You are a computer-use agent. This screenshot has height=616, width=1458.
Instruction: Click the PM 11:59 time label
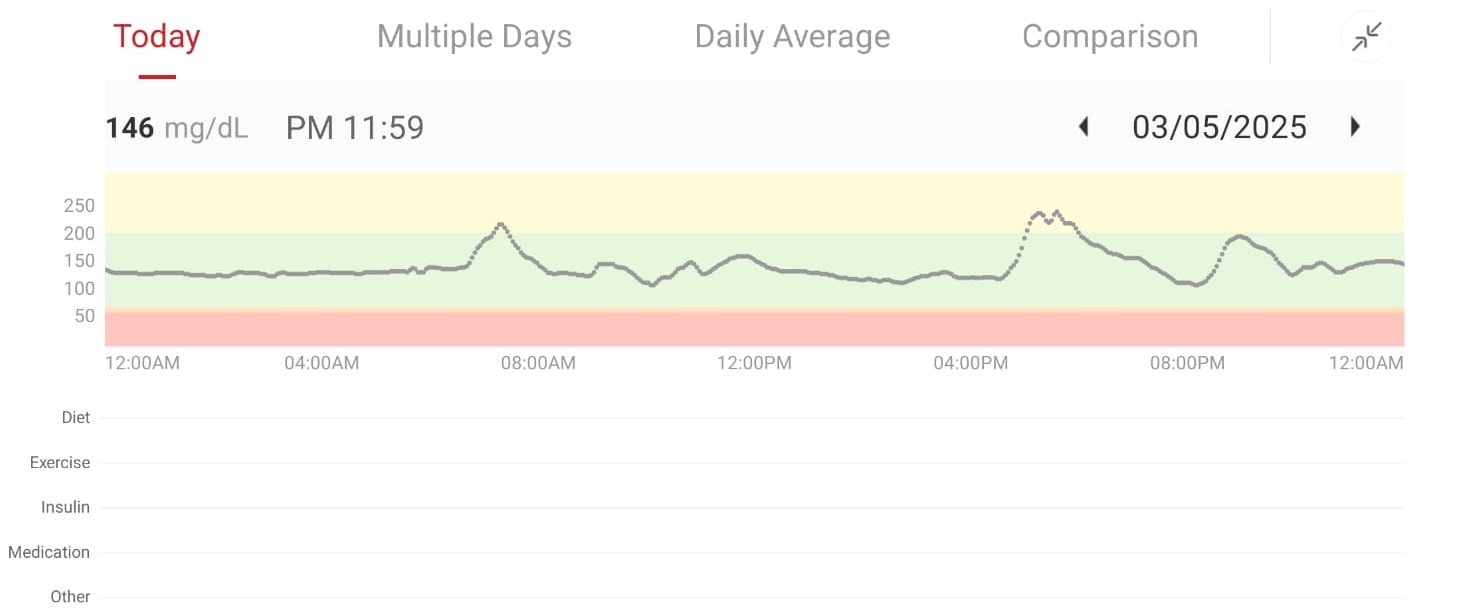[355, 128]
